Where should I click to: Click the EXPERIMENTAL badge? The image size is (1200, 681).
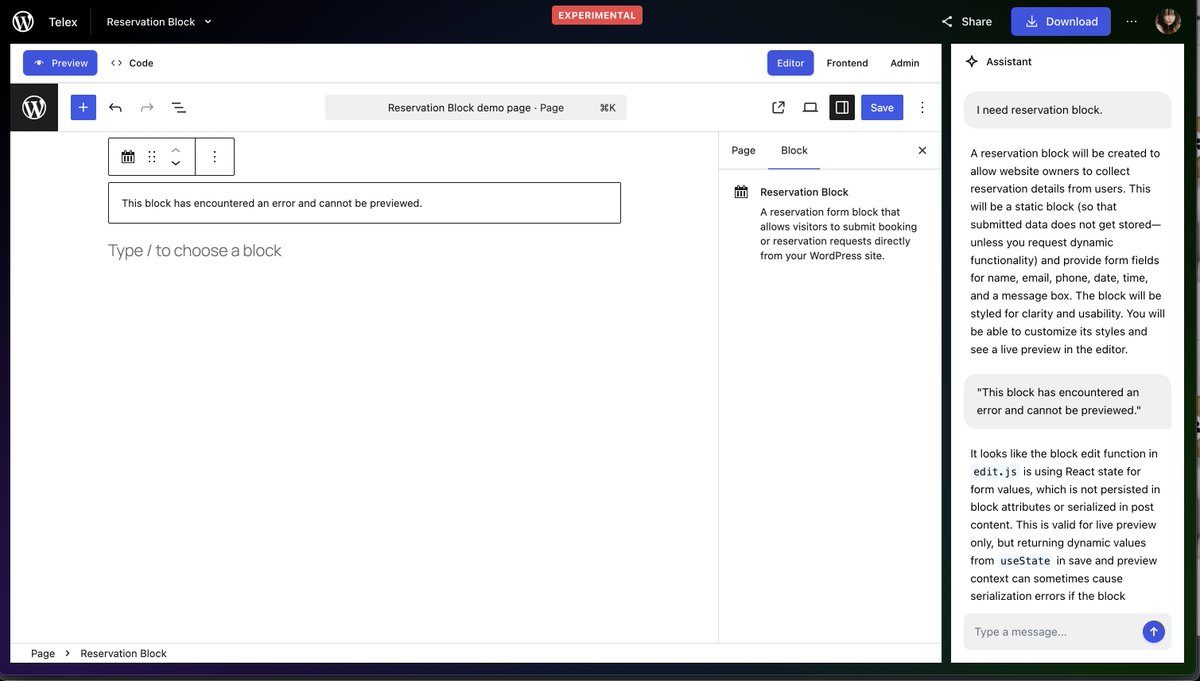(597, 15)
